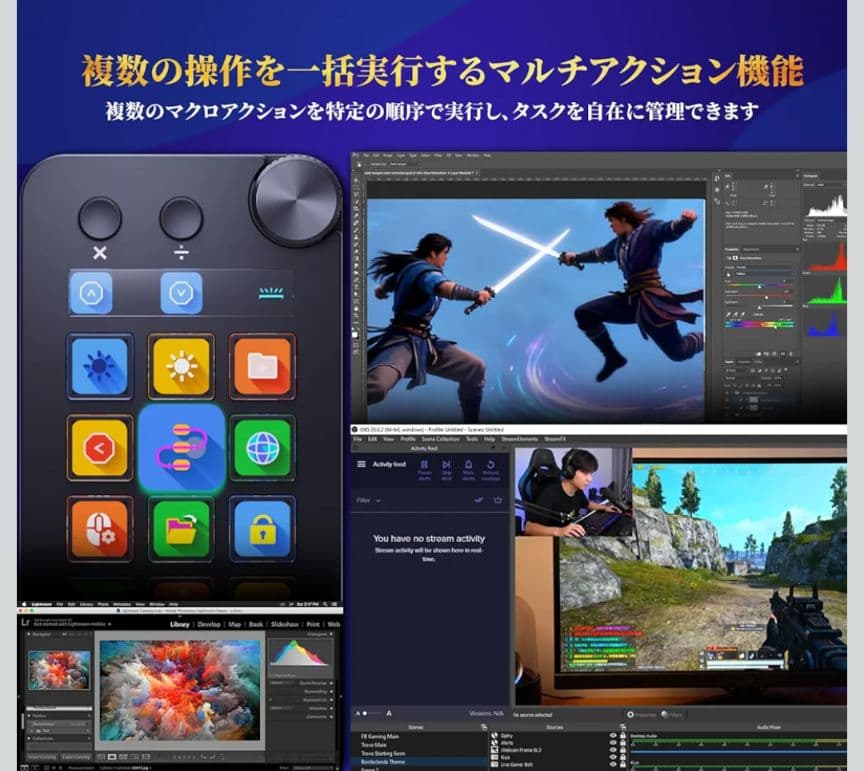The height and width of the screenshot is (771, 864).
Task: Click the Export Catalog button in Lightroom
Action: click(75, 757)
